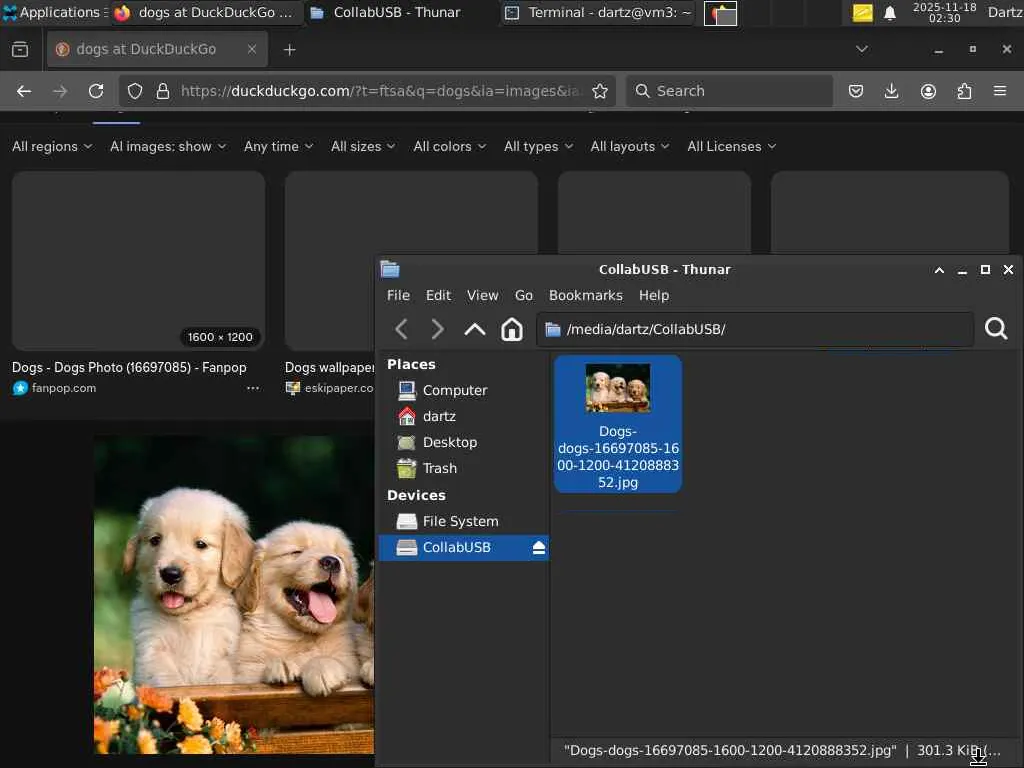The width and height of the screenshot is (1024, 768).
Task: Switch to Terminal window in taskbar
Action: (x=598, y=13)
